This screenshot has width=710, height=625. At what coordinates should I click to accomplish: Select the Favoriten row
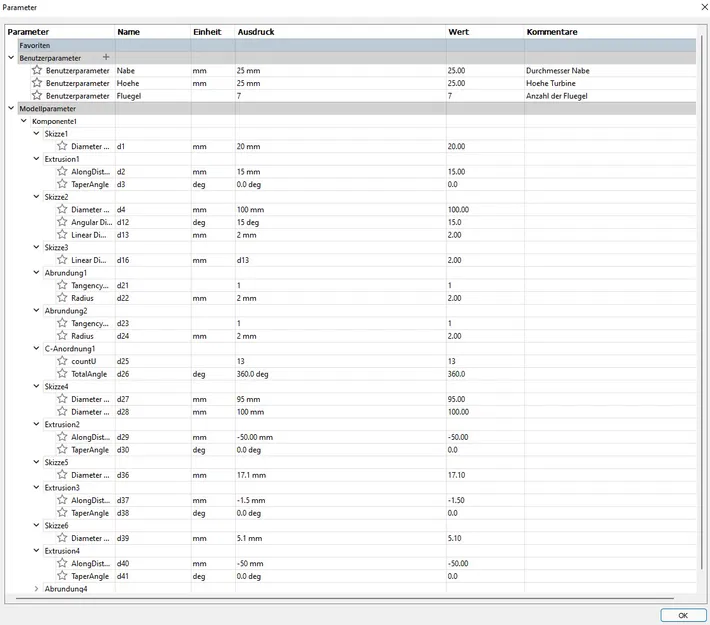point(357,45)
